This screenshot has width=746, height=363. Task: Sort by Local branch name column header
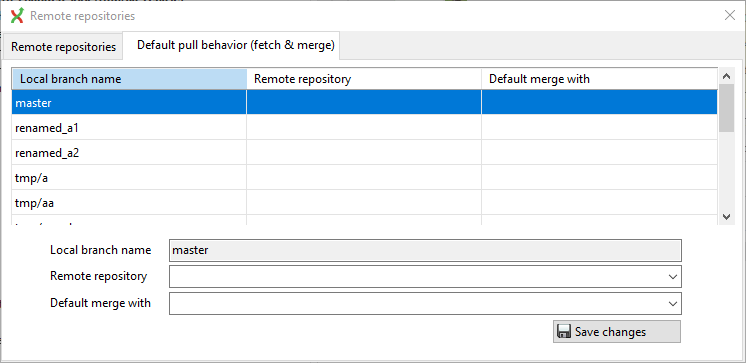point(129,79)
